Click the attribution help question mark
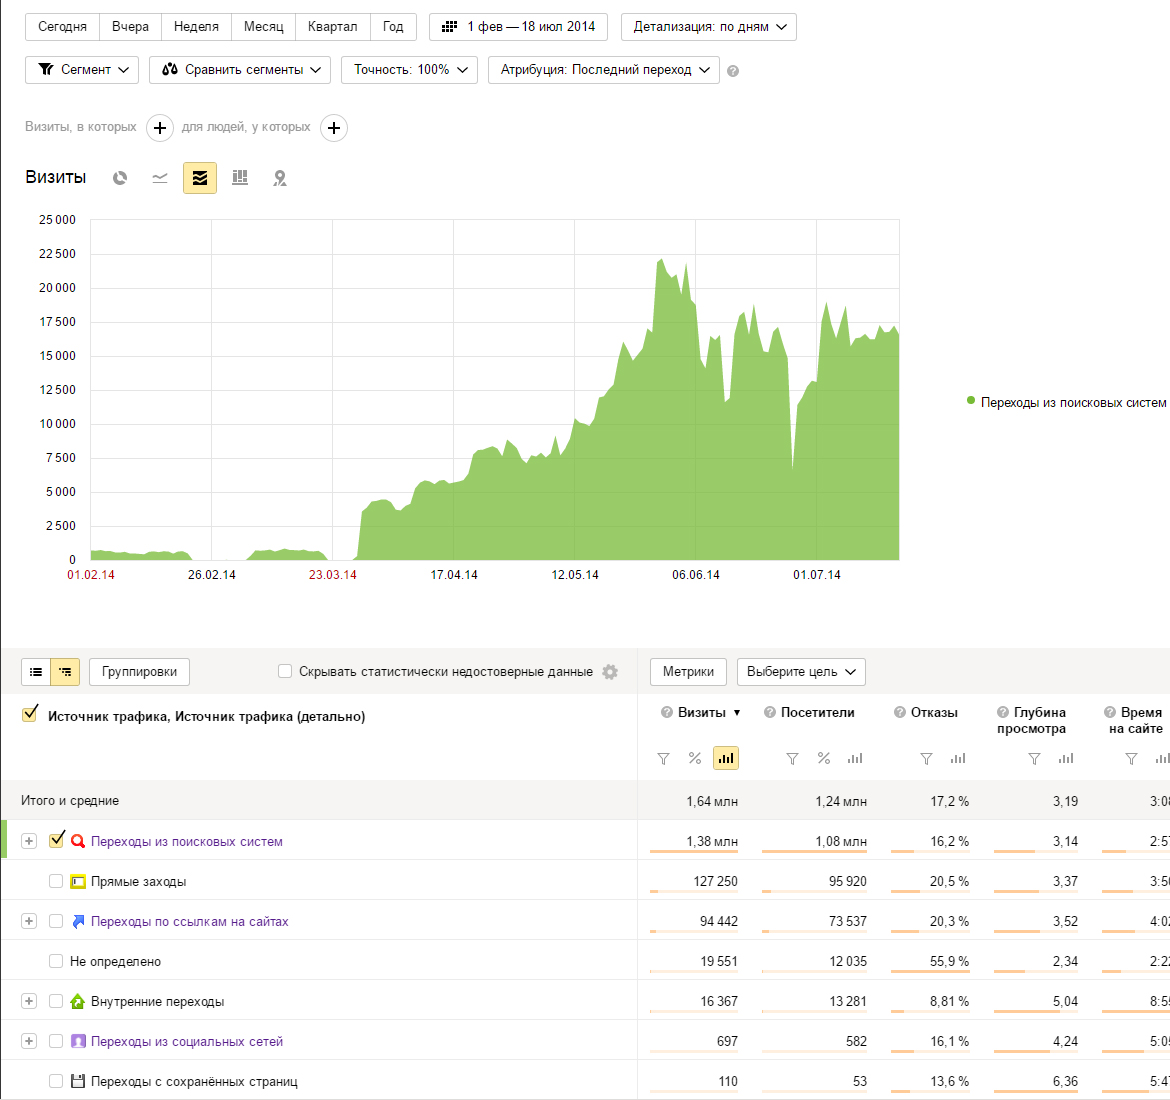1170x1100 pixels. pos(733,71)
